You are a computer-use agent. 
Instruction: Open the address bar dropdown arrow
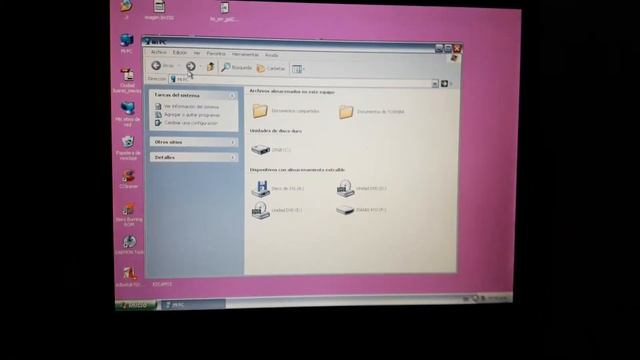click(435, 84)
